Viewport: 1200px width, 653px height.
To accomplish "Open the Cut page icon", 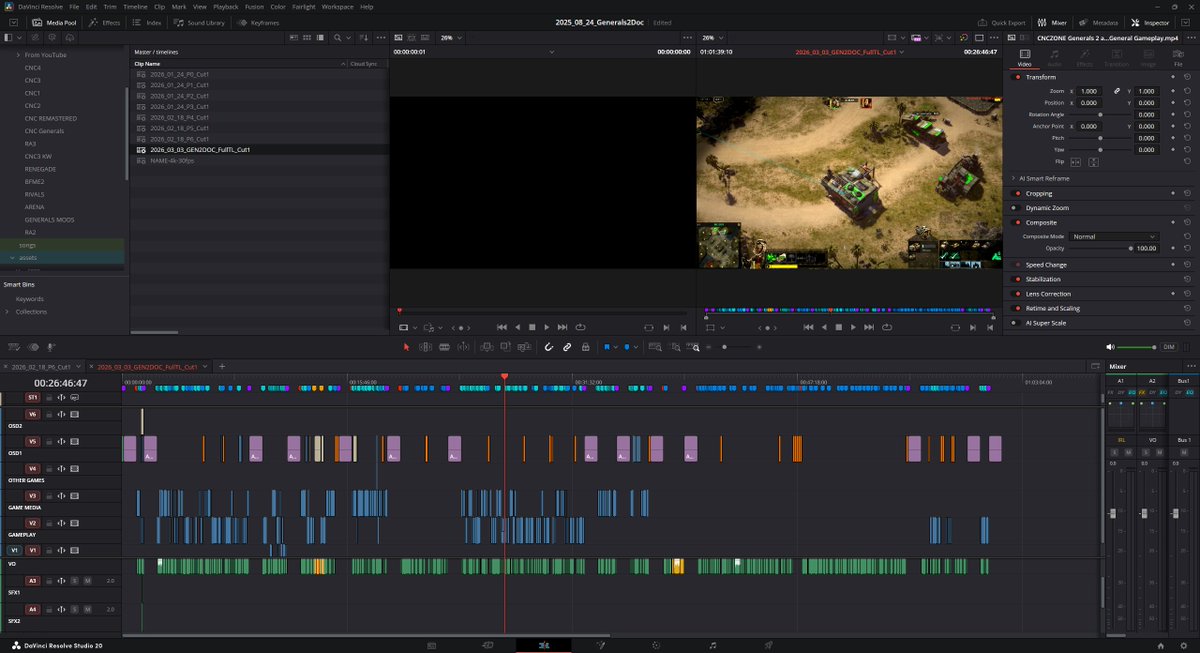I will coord(488,645).
